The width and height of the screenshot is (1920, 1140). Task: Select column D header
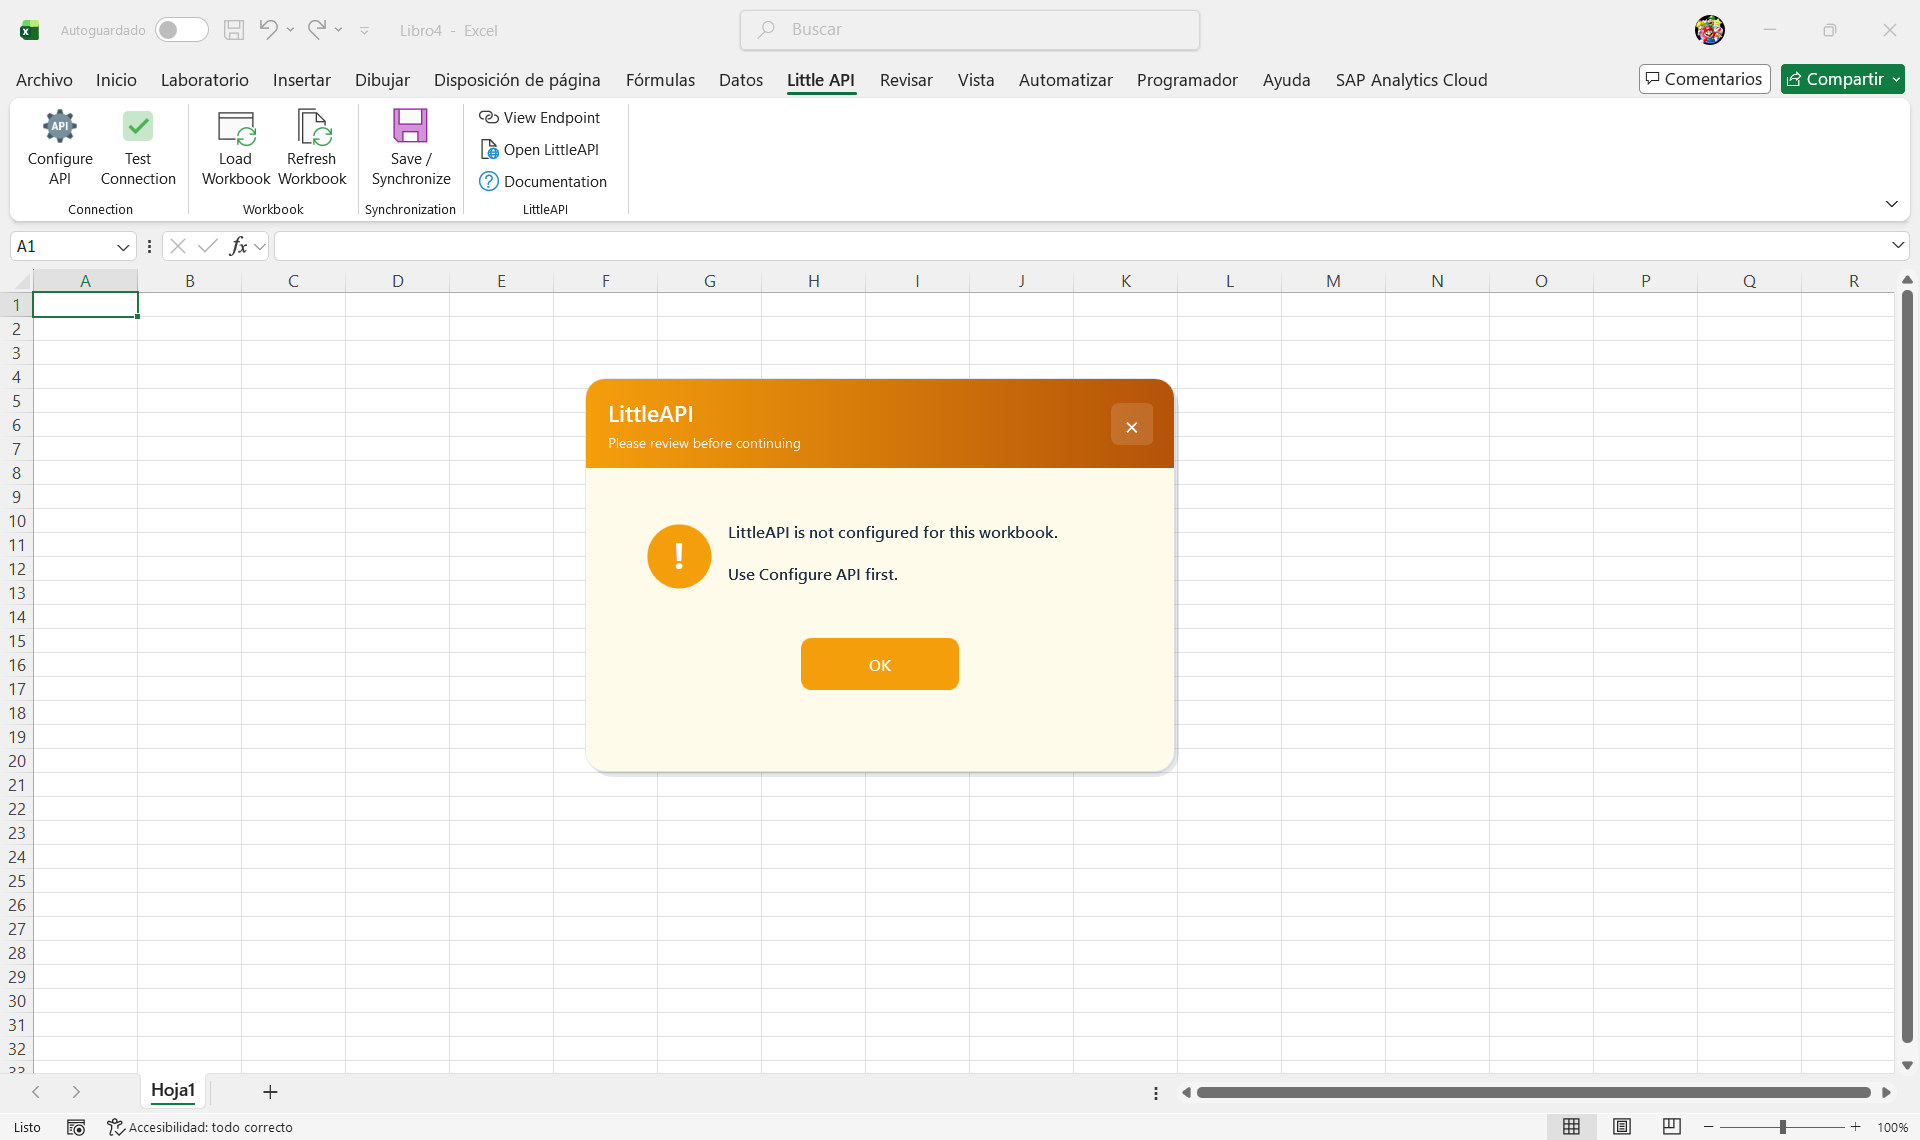click(398, 281)
